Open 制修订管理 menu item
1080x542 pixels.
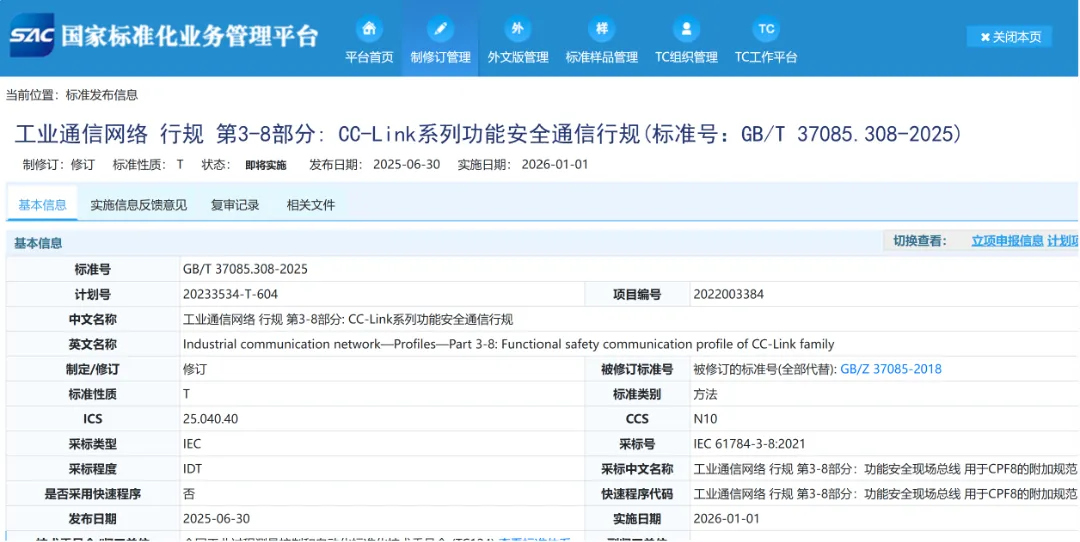click(440, 58)
